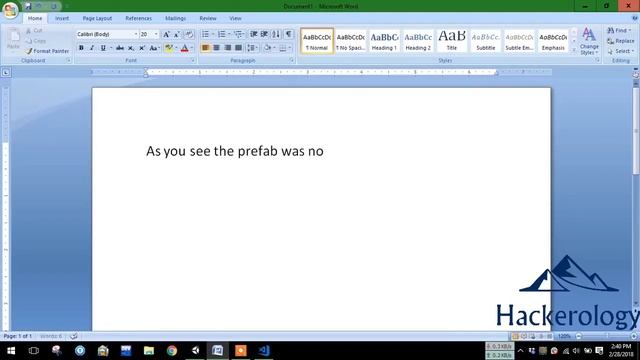Click the Multilevel list icon

tap(238, 34)
